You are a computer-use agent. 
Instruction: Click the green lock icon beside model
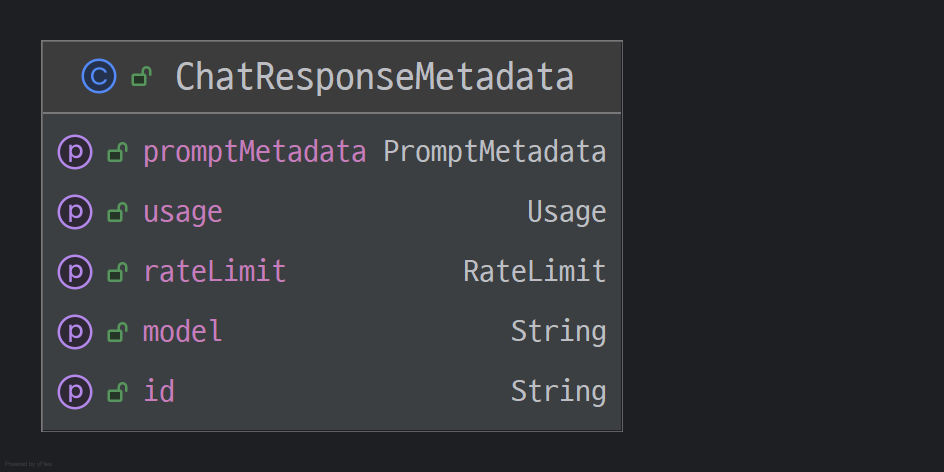click(x=117, y=332)
